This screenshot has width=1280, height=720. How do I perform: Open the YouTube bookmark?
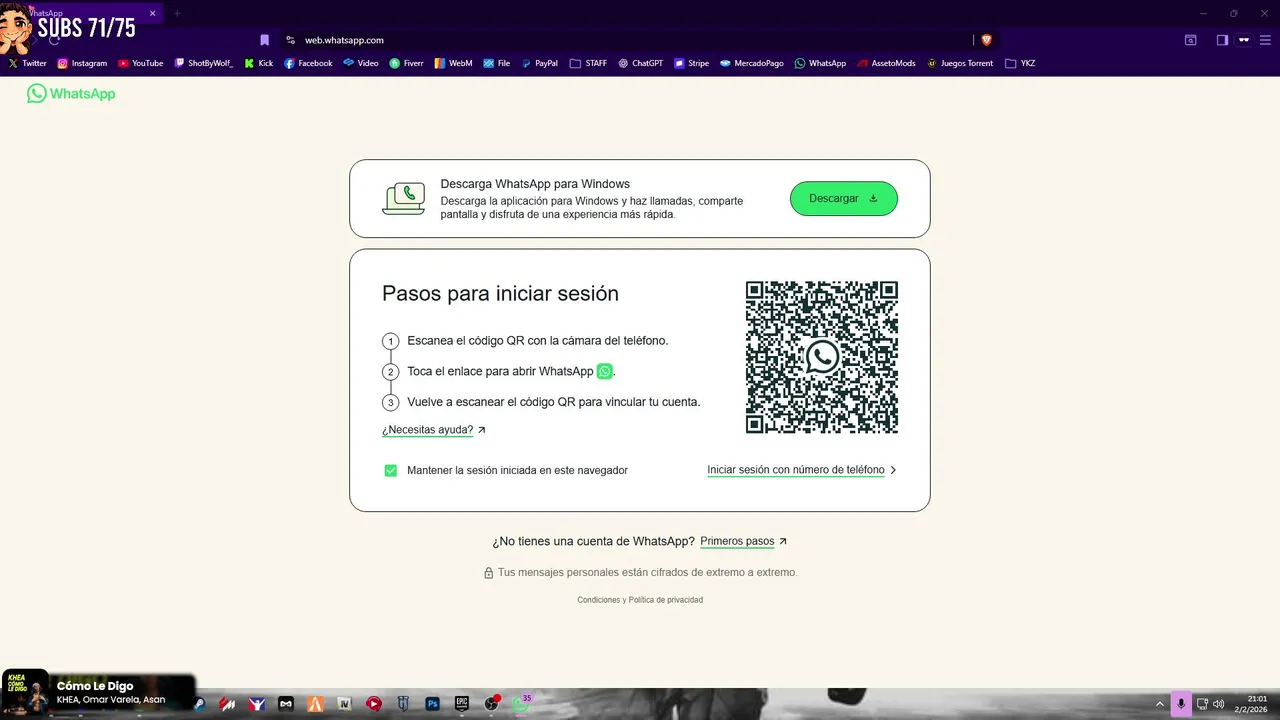pos(141,63)
